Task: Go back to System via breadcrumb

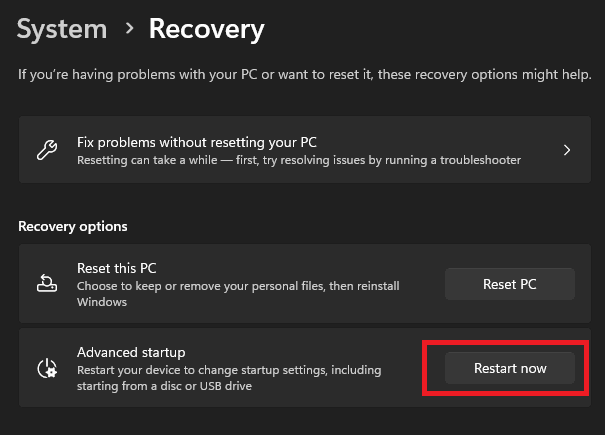Action: click(x=61, y=30)
